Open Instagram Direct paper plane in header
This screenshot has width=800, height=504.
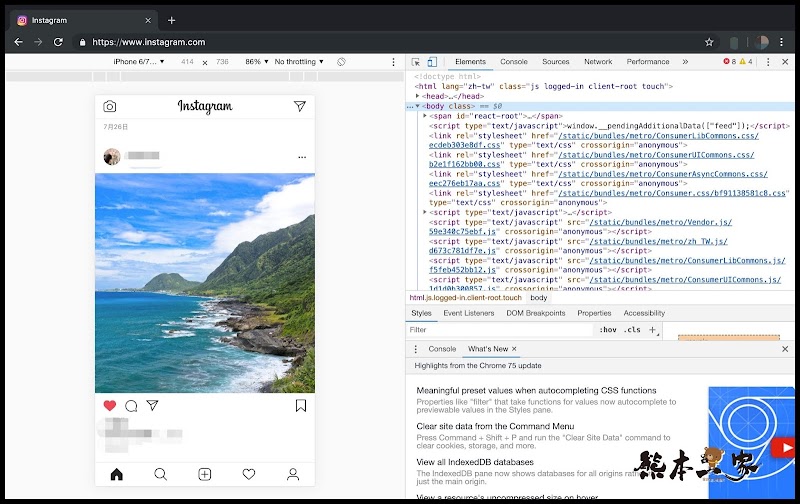coord(300,106)
